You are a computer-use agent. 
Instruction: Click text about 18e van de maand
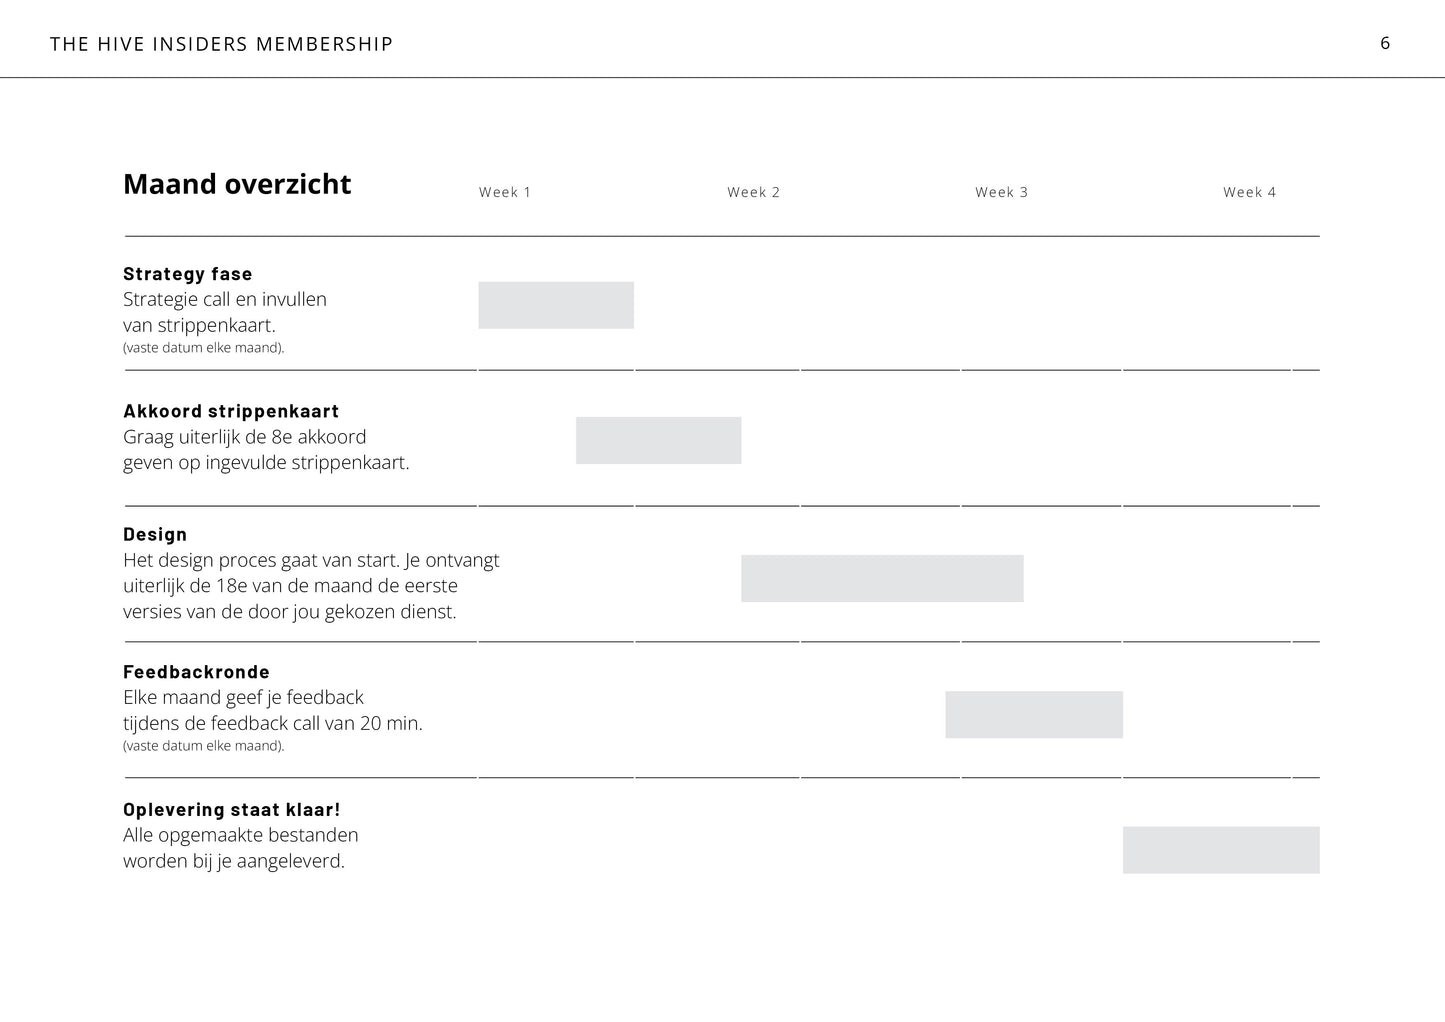290,586
